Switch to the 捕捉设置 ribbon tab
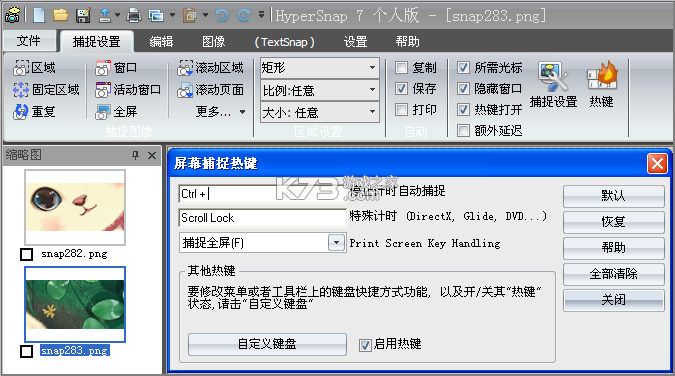 (x=96, y=41)
